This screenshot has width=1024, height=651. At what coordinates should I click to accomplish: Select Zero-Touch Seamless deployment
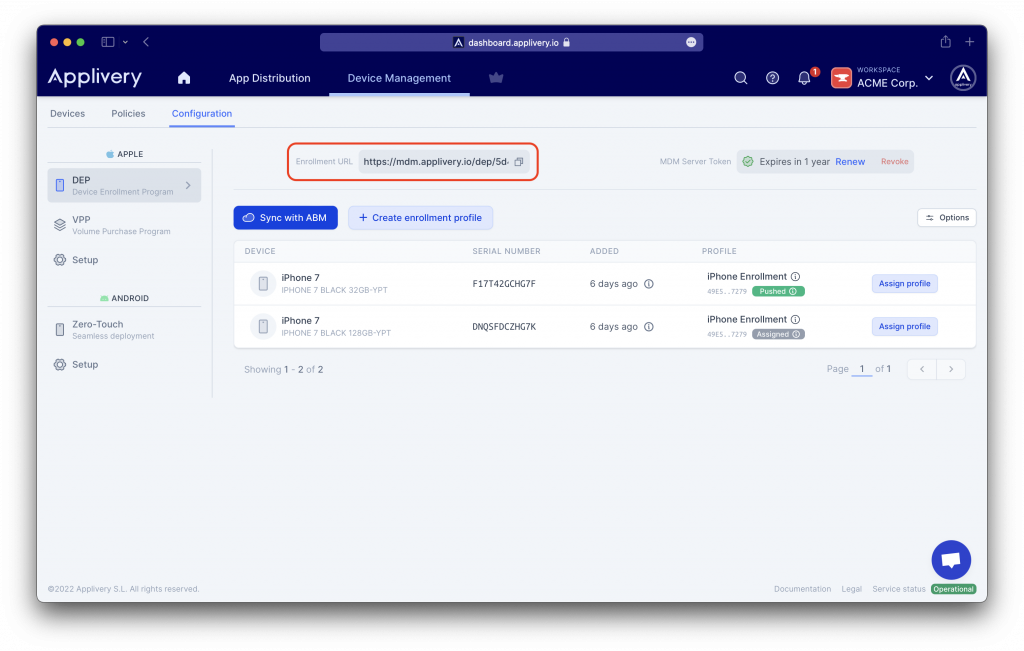point(124,330)
